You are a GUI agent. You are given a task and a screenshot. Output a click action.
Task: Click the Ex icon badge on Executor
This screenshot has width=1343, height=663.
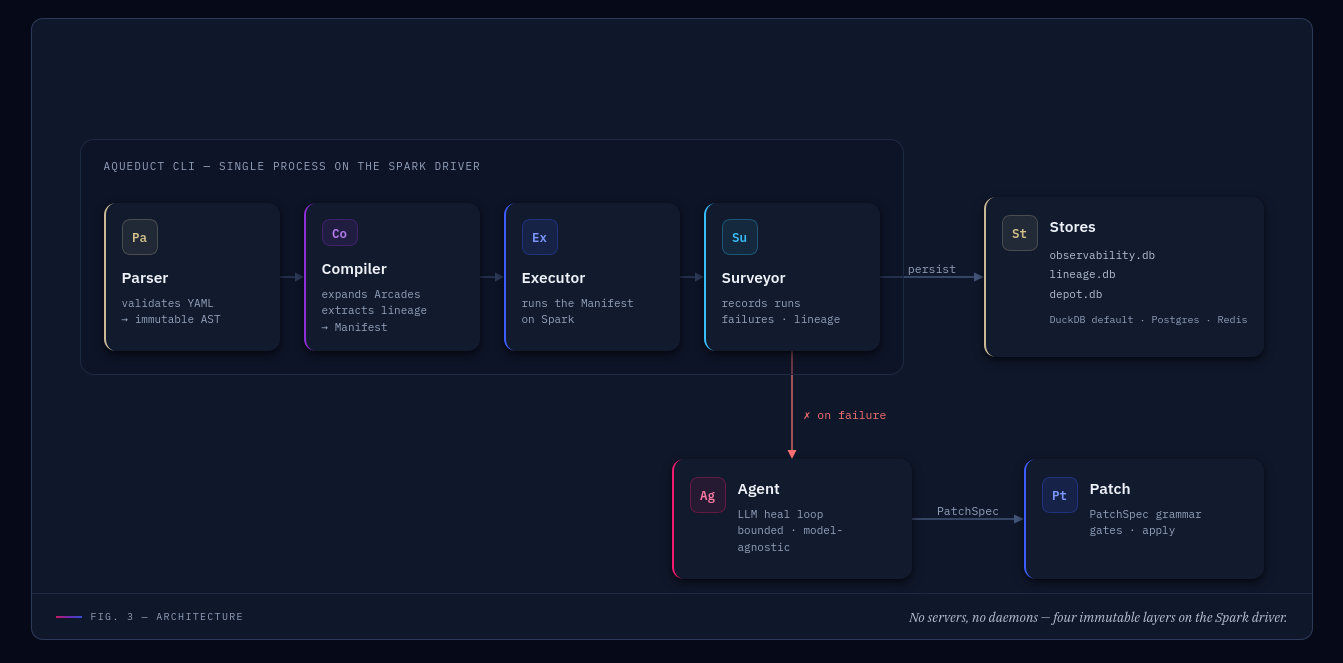(x=540, y=237)
